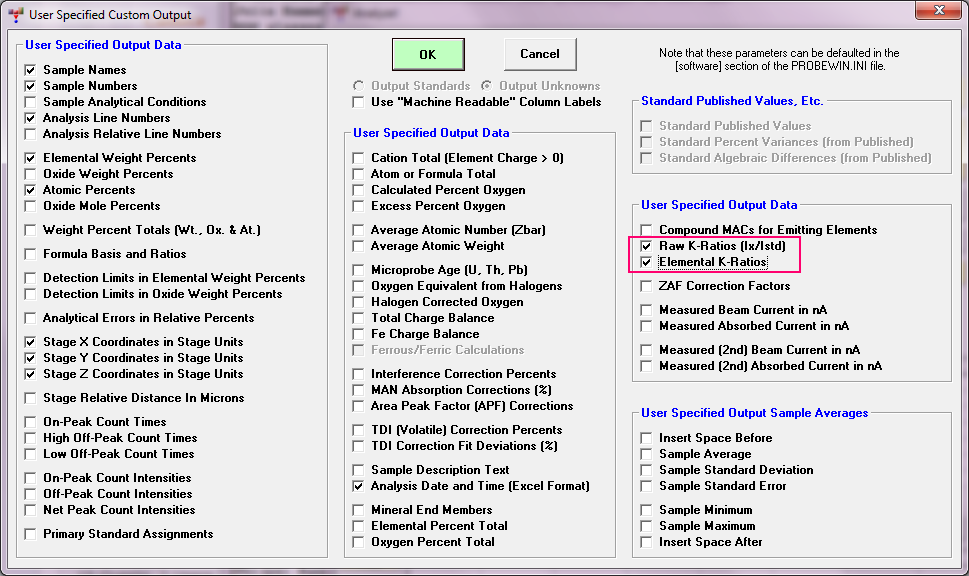Check Mineral End Members option
This screenshot has width=969, height=576.
[360, 510]
